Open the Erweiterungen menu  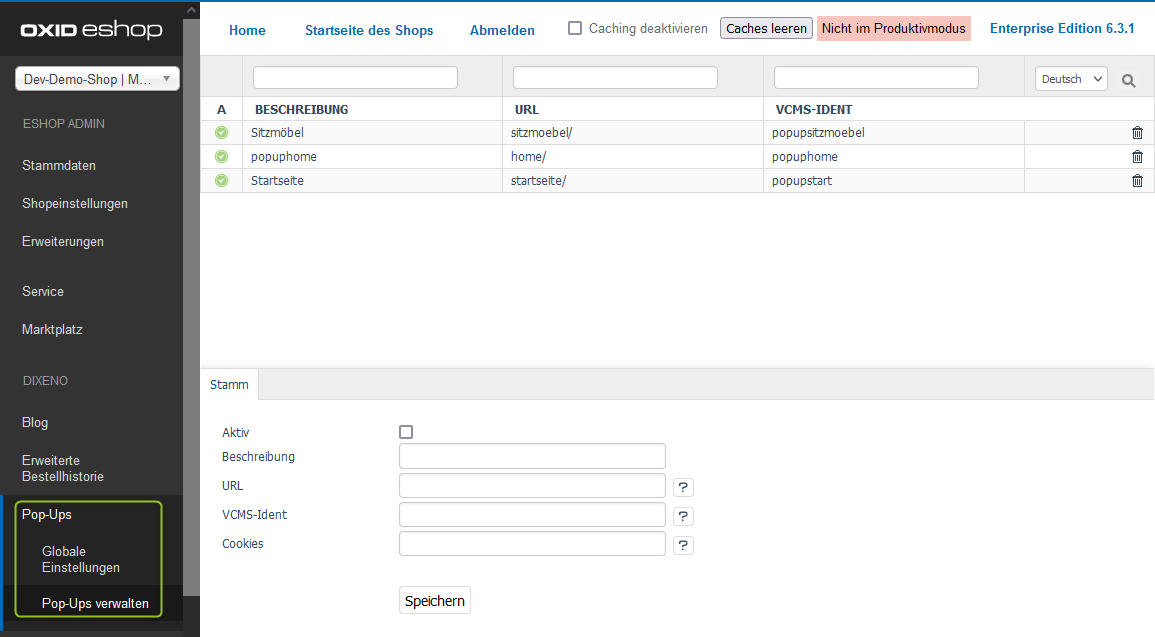click(63, 242)
